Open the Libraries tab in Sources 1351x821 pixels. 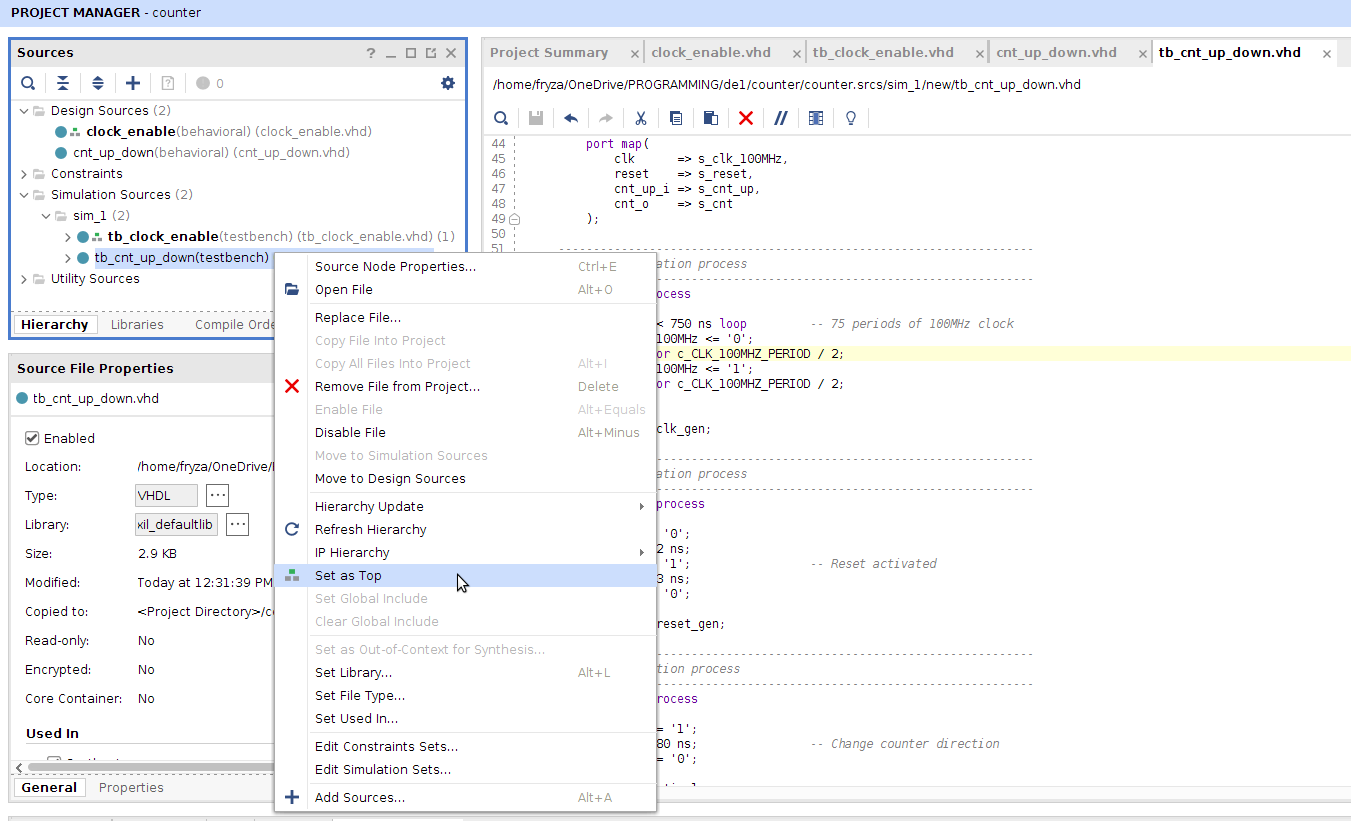tap(137, 324)
